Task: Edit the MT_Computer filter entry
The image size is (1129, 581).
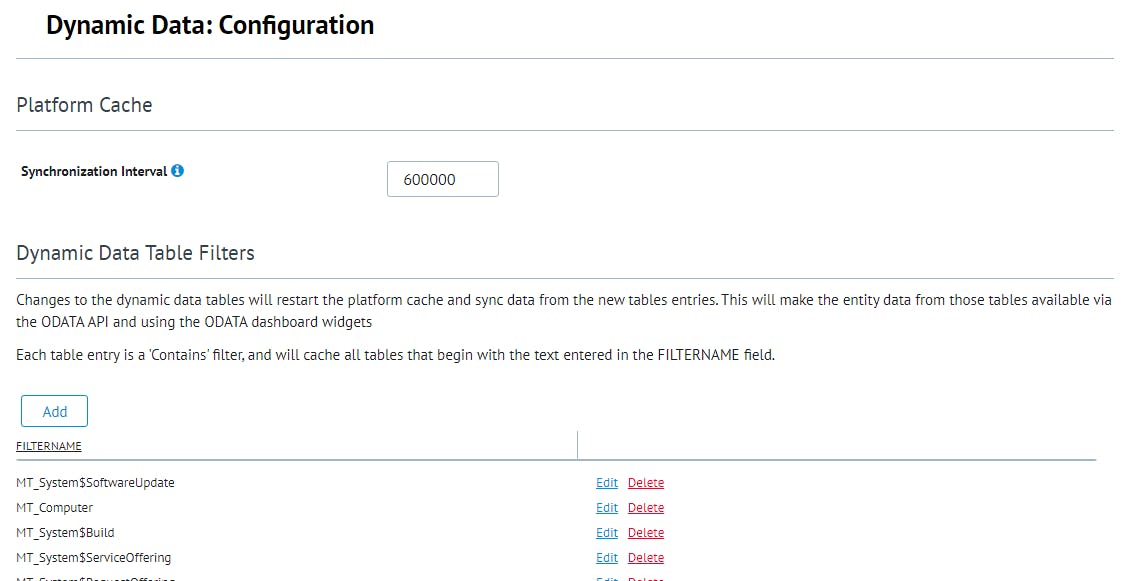Action: click(x=607, y=508)
